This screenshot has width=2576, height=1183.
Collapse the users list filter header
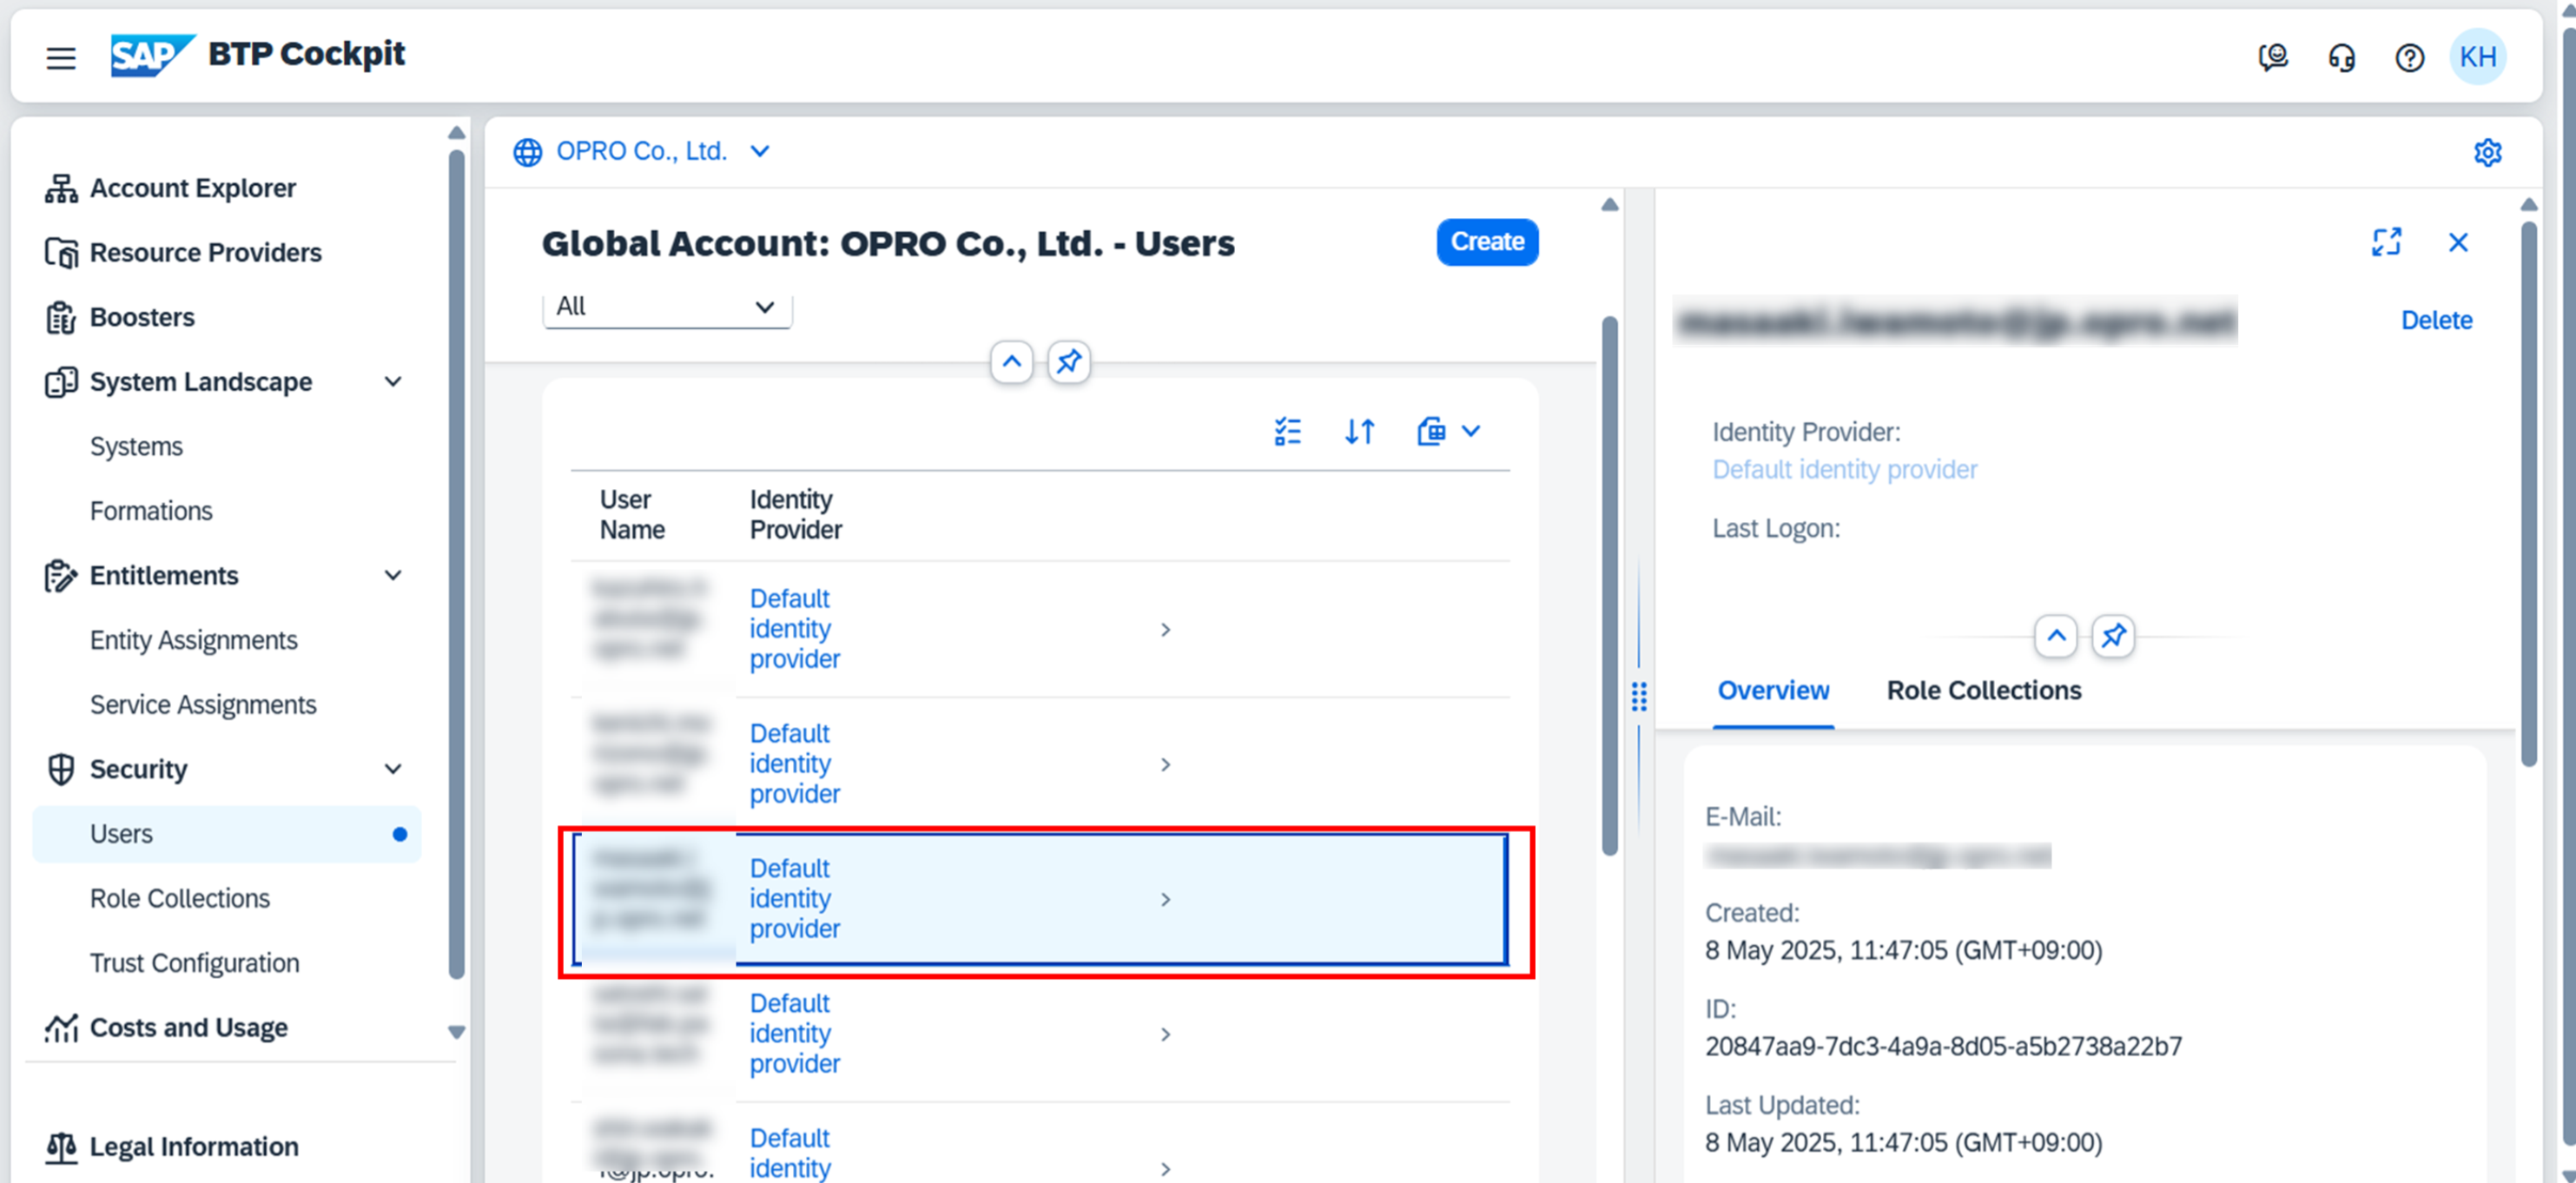click(x=1011, y=361)
